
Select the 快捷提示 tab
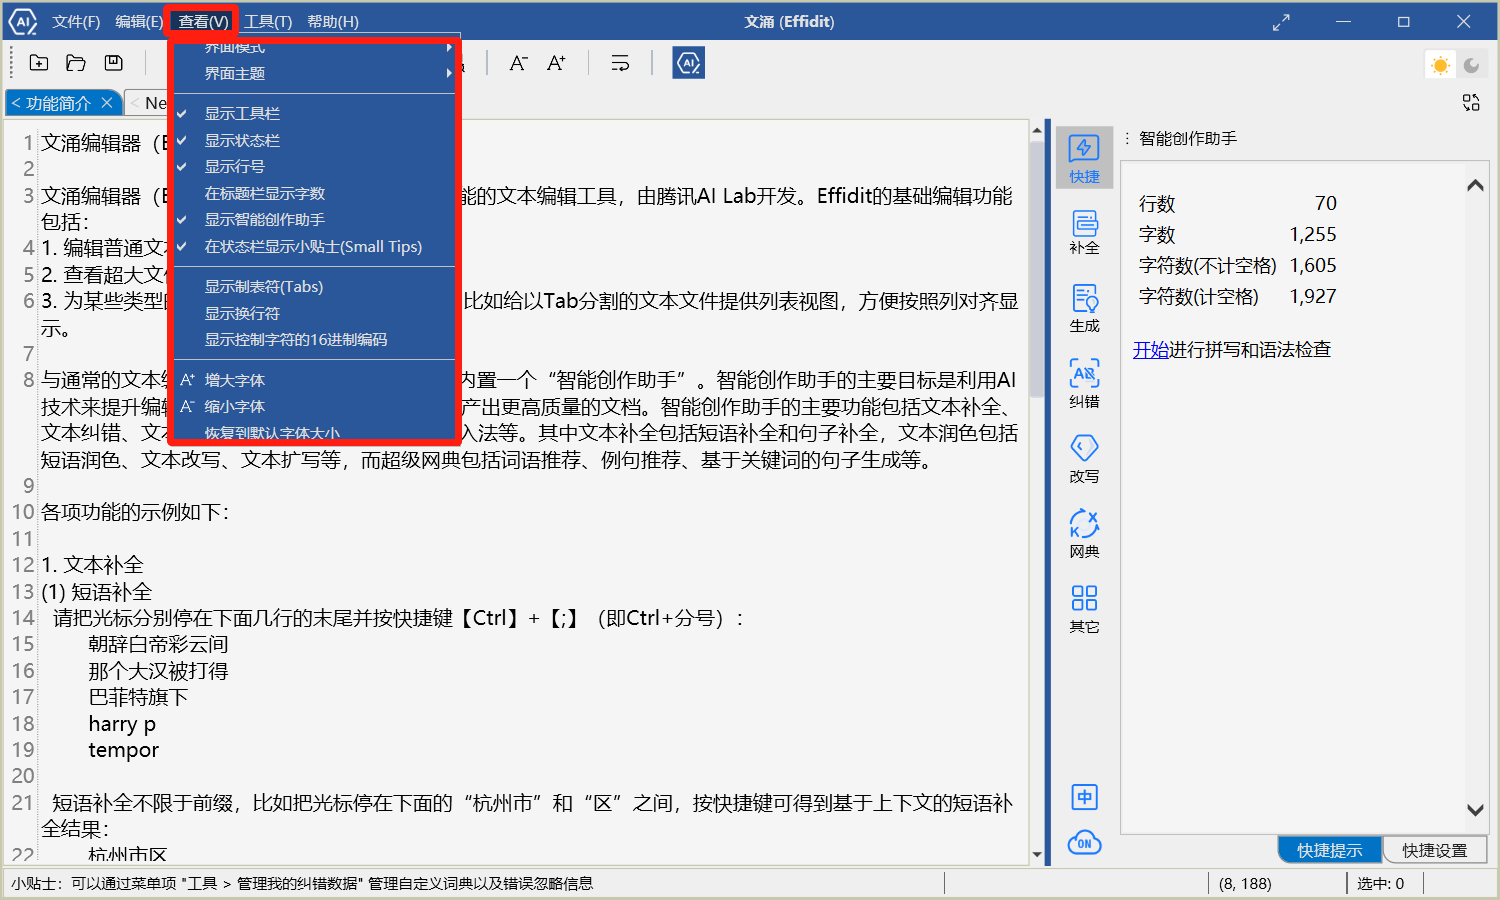tap(1330, 850)
